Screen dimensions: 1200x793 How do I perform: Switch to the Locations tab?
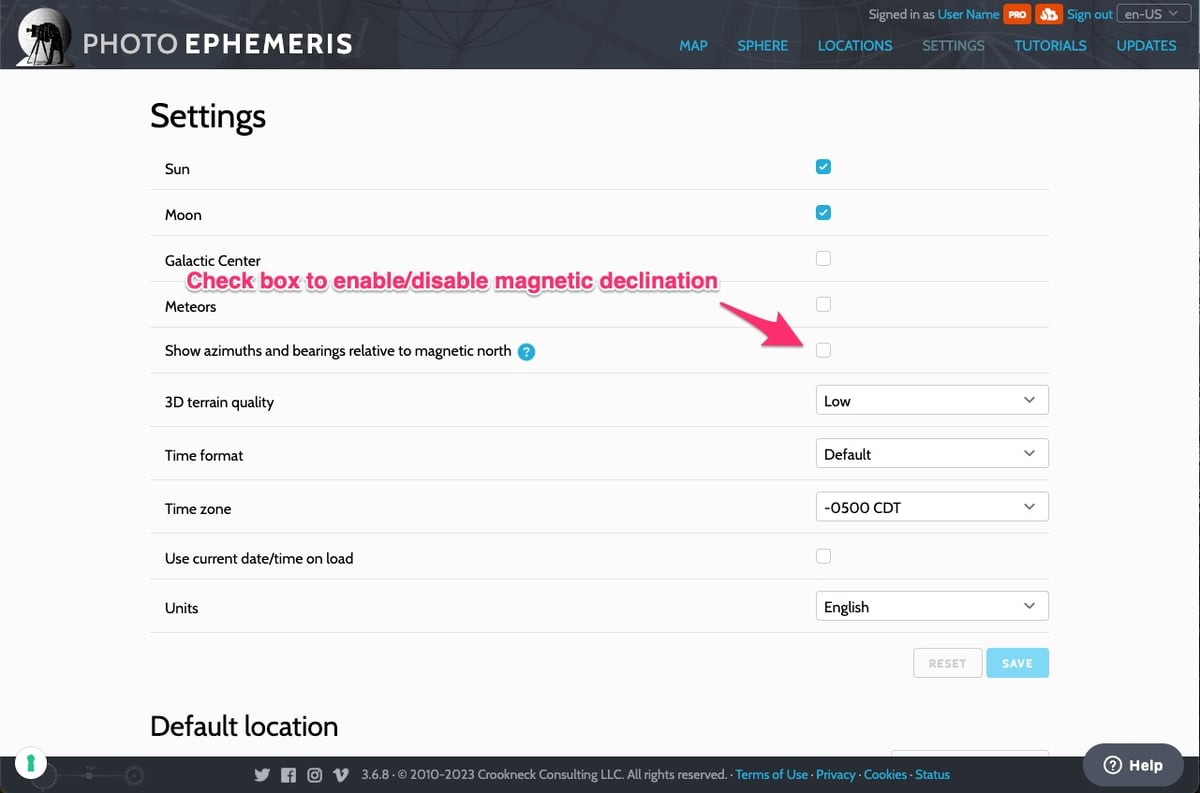(854, 45)
